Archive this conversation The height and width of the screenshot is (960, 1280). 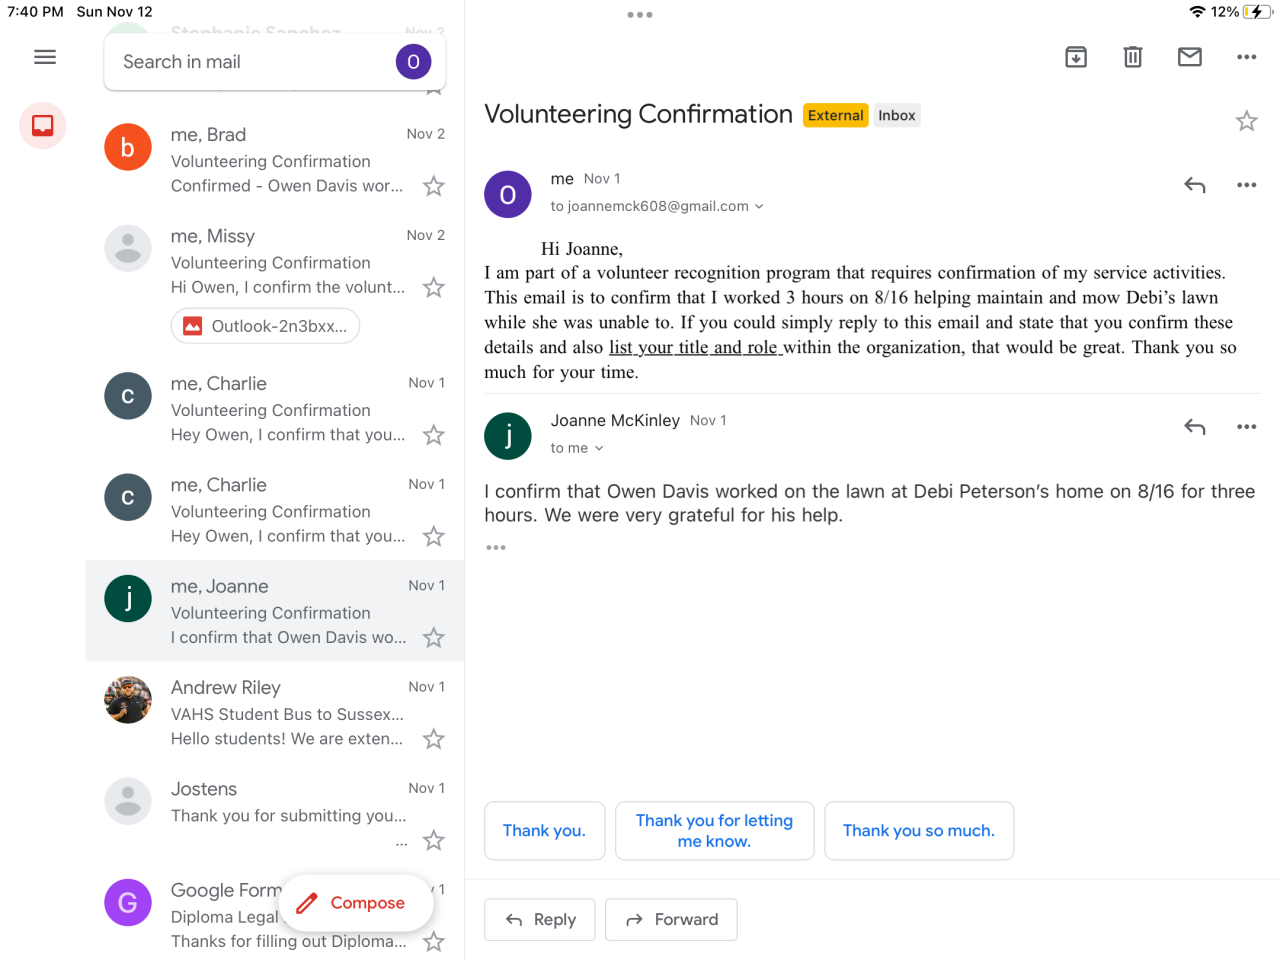pyautogui.click(x=1076, y=57)
